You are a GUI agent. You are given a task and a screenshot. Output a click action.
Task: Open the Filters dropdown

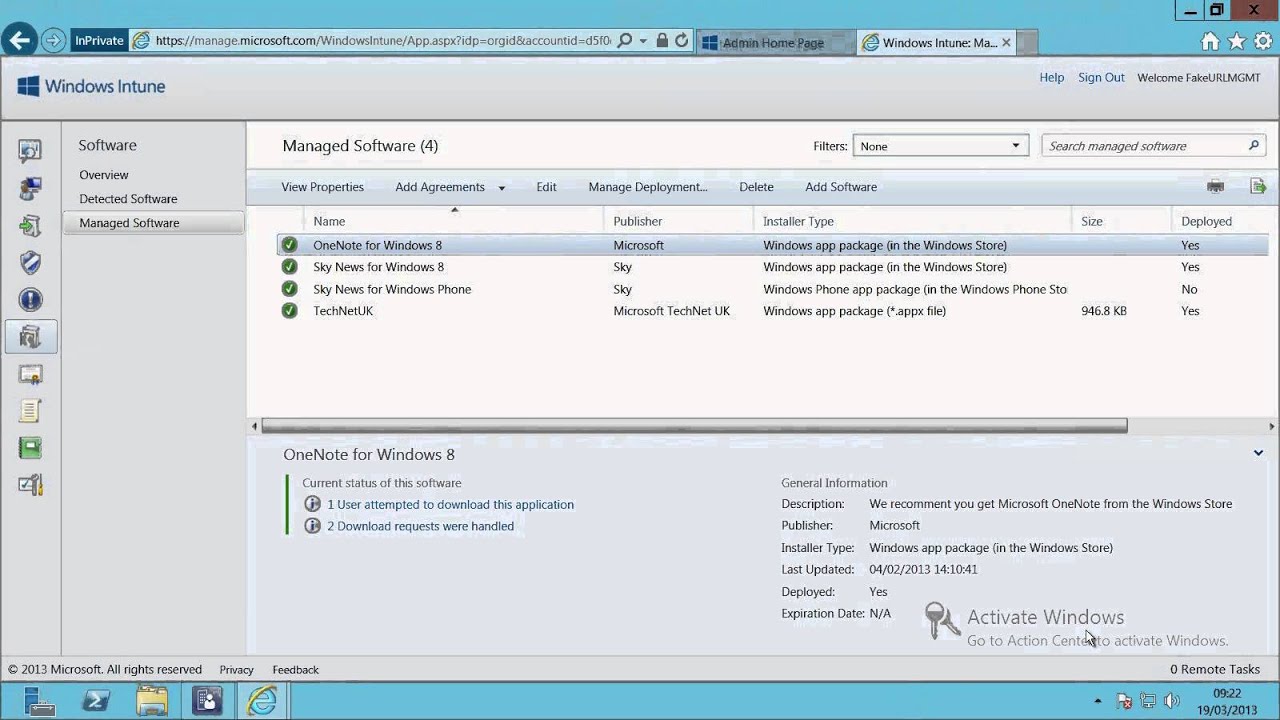tap(940, 146)
